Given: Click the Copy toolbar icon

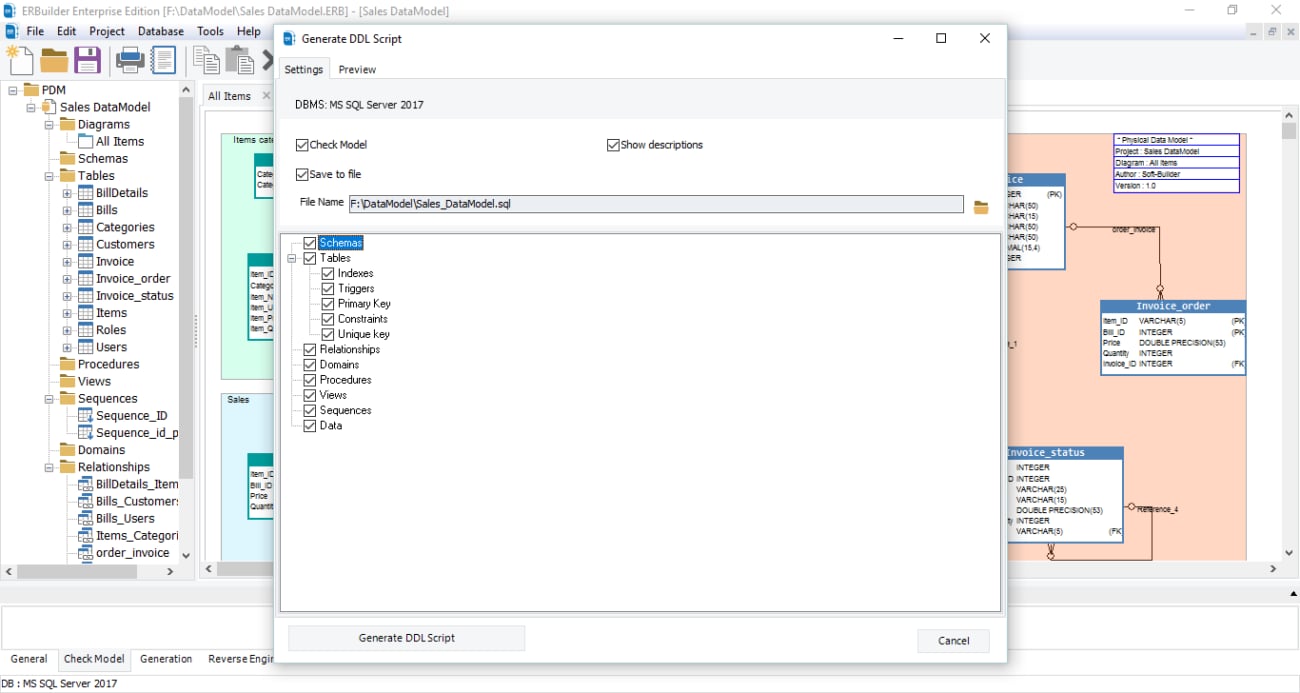Looking at the screenshot, I should [206, 61].
